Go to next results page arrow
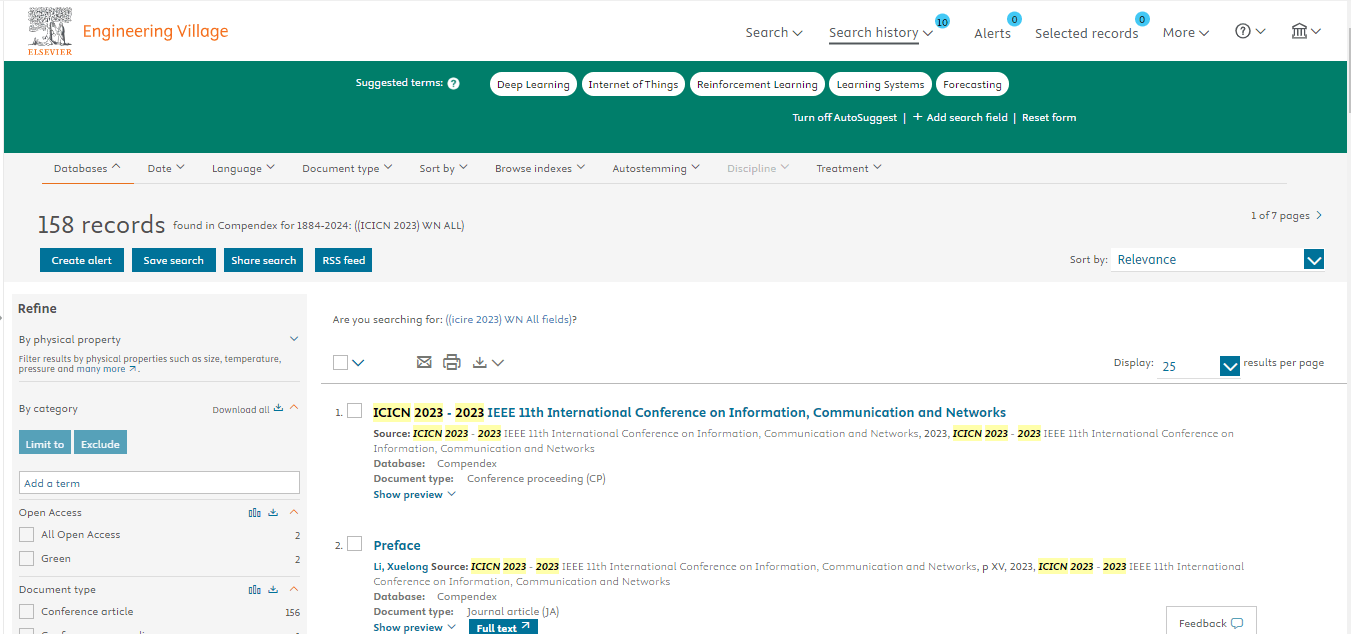Image resolution: width=1351 pixels, height=634 pixels. [1319, 215]
